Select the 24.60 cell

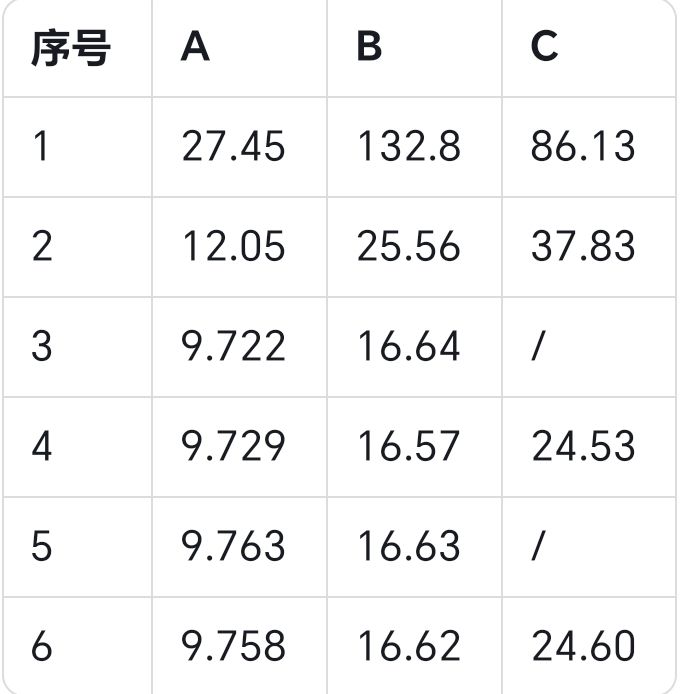(x=583, y=647)
